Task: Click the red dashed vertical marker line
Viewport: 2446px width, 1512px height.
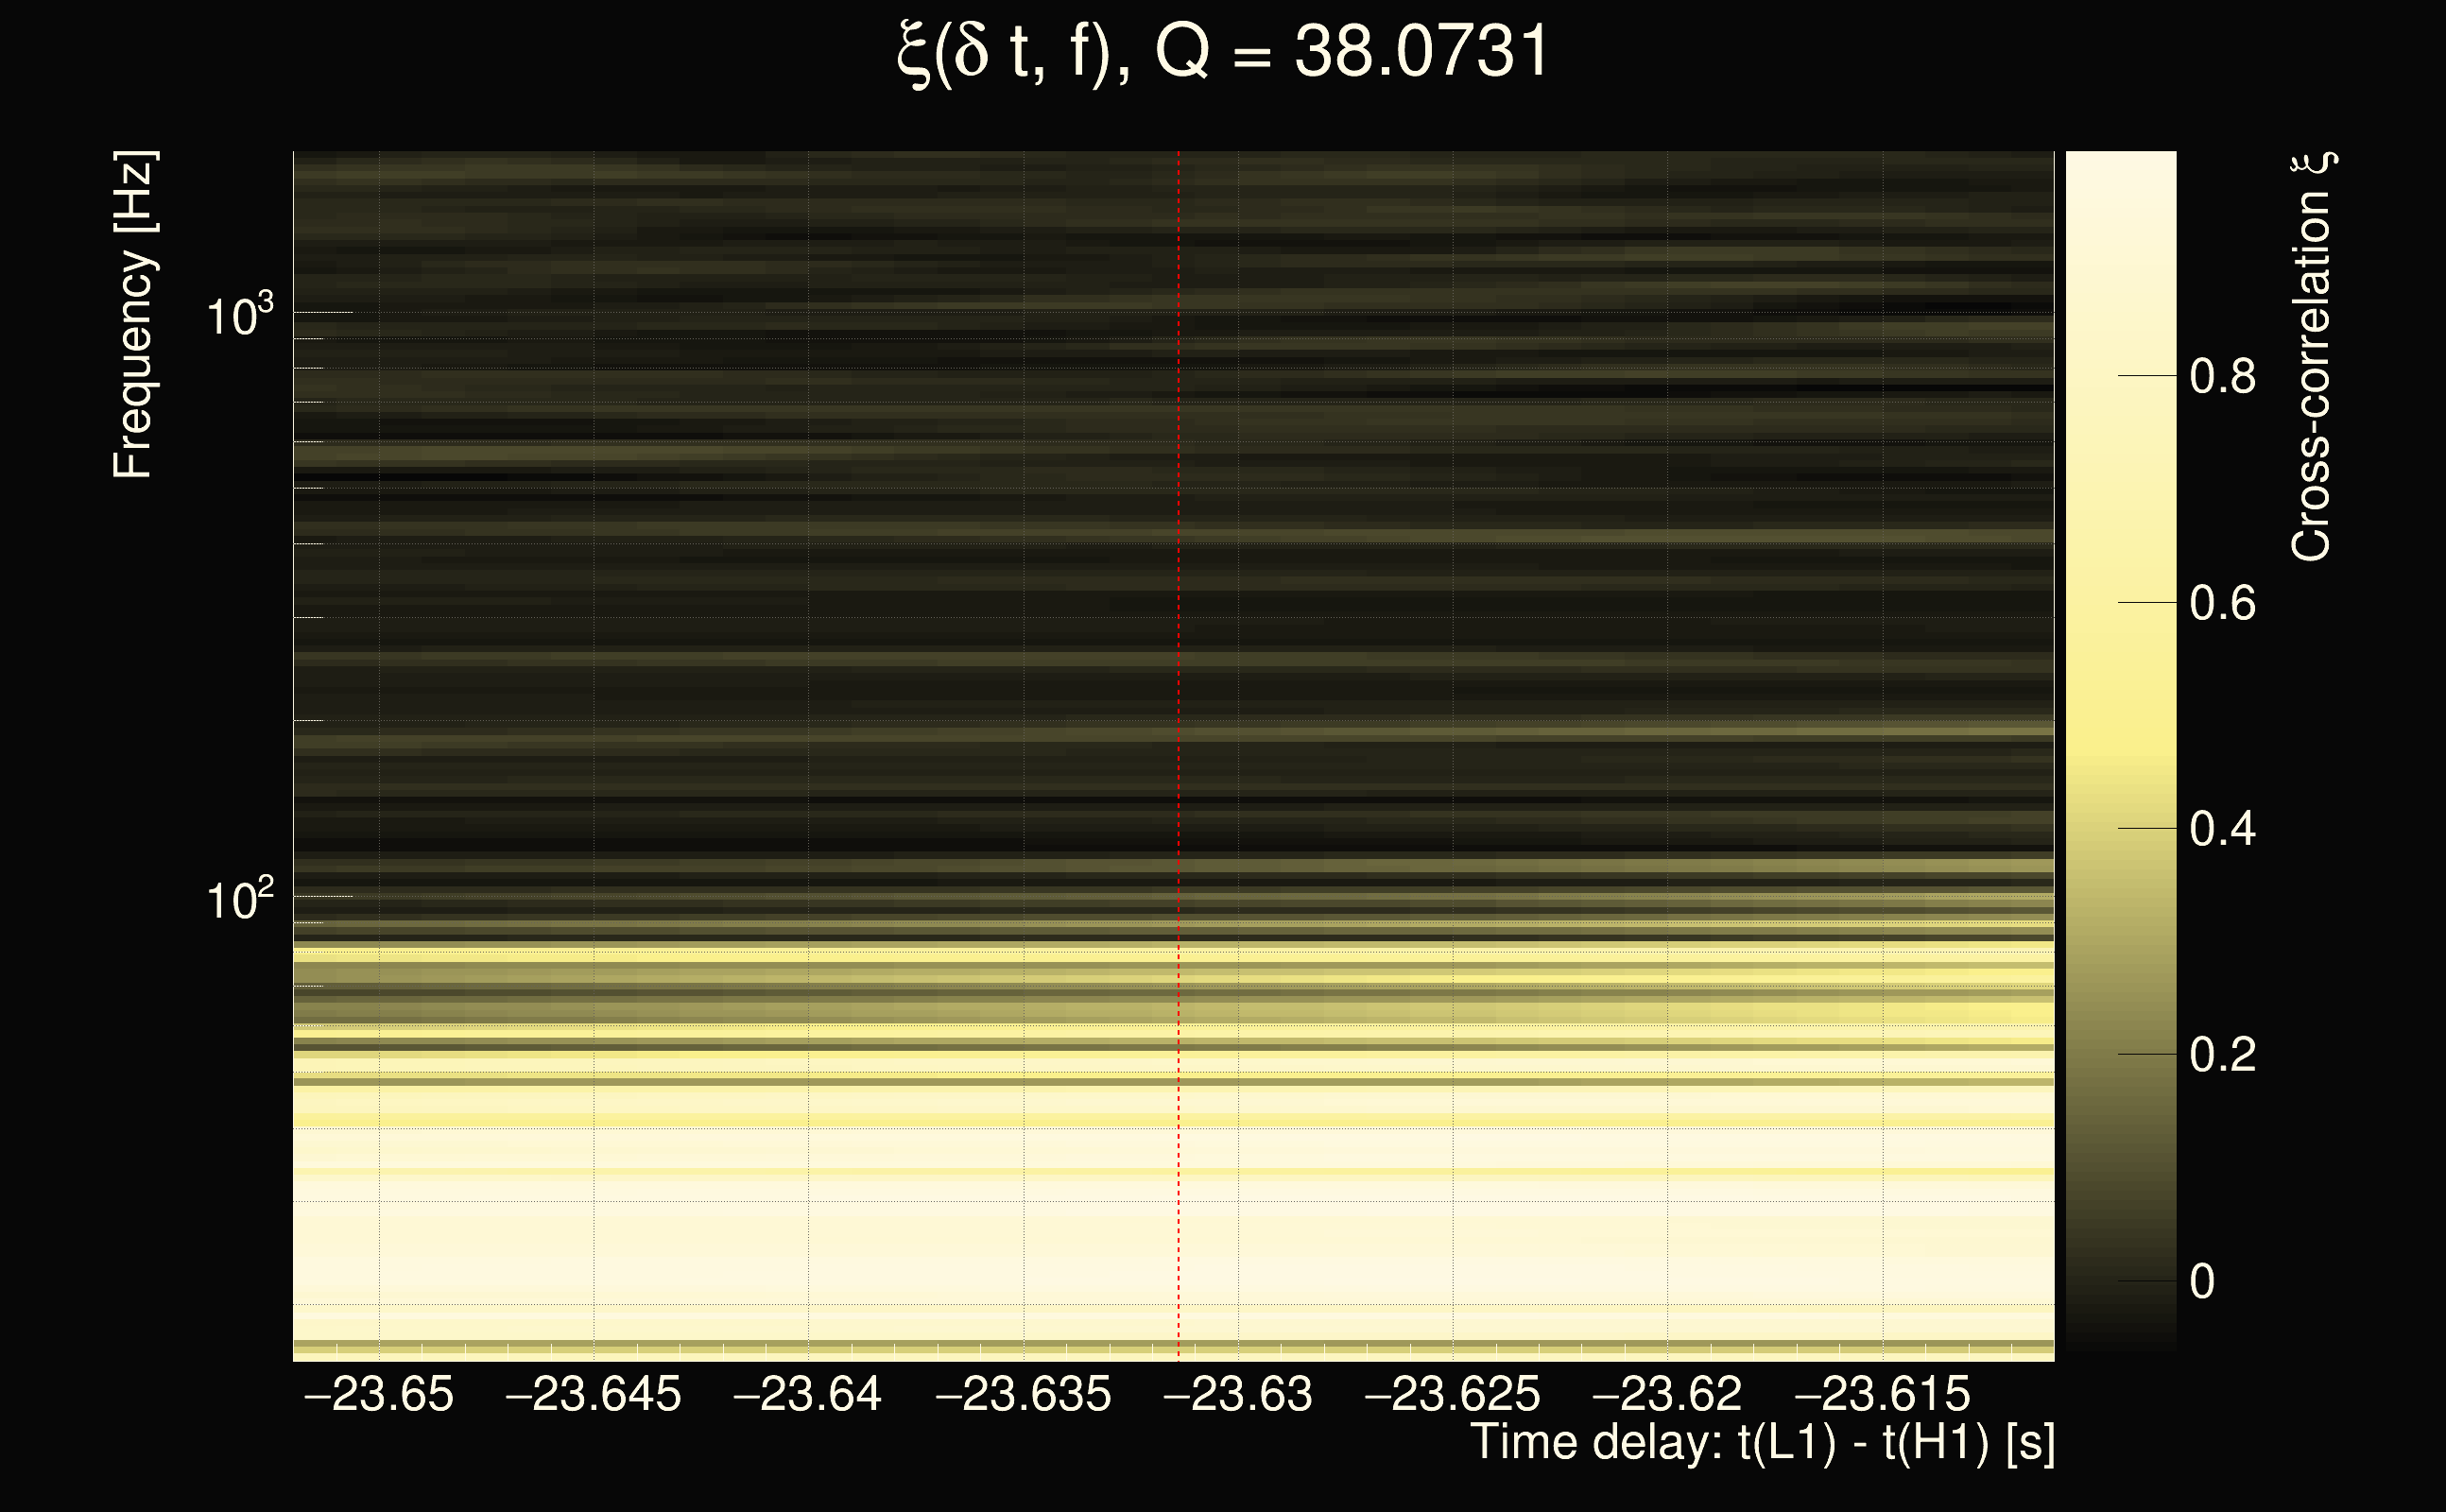Action: pyautogui.click(x=1178, y=700)
